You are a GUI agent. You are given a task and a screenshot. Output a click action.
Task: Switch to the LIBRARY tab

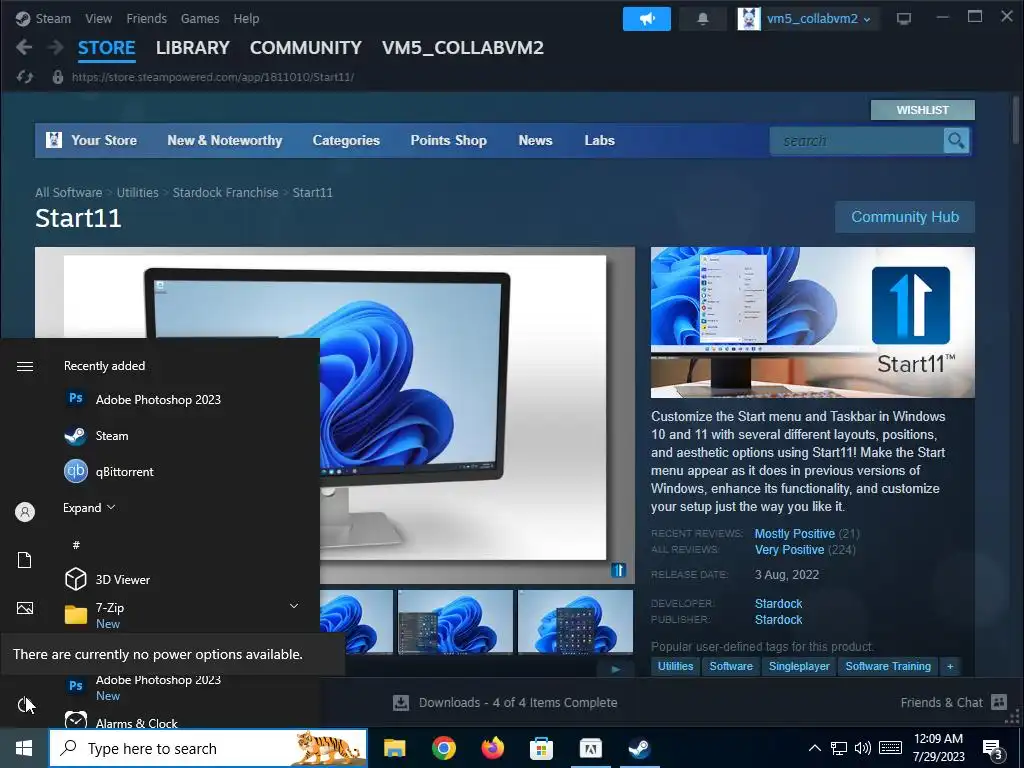tap(193, 48)
